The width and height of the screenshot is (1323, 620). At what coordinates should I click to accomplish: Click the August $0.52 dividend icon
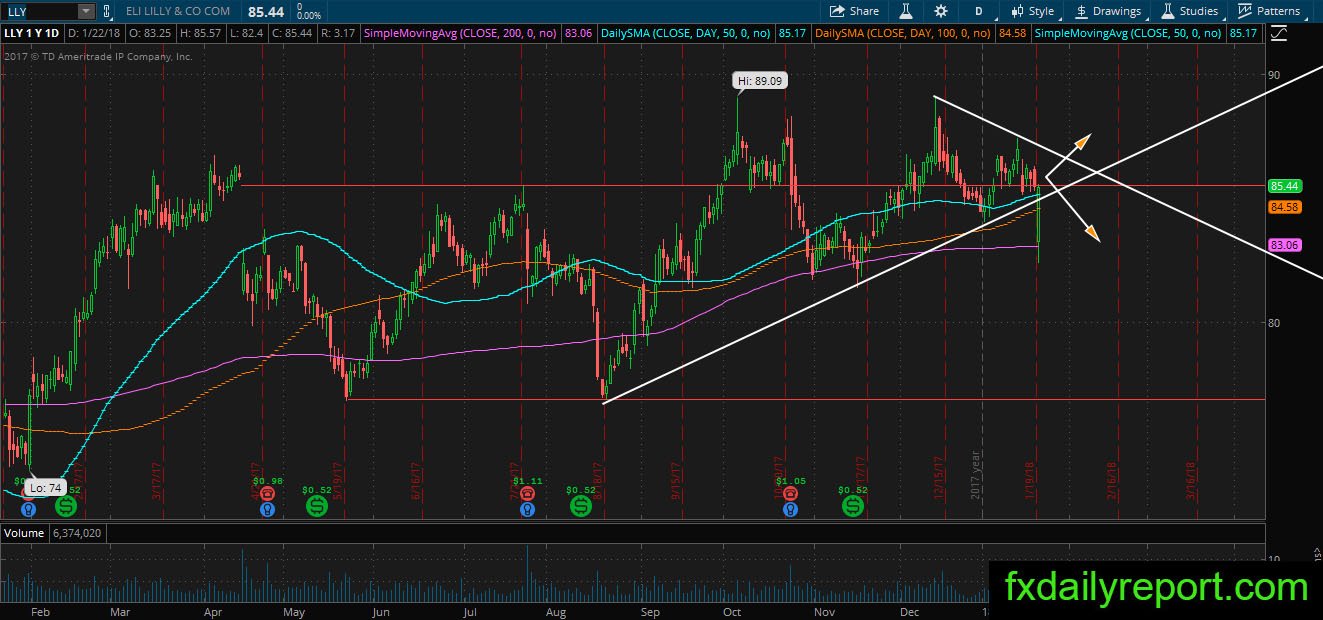(581, 507)
